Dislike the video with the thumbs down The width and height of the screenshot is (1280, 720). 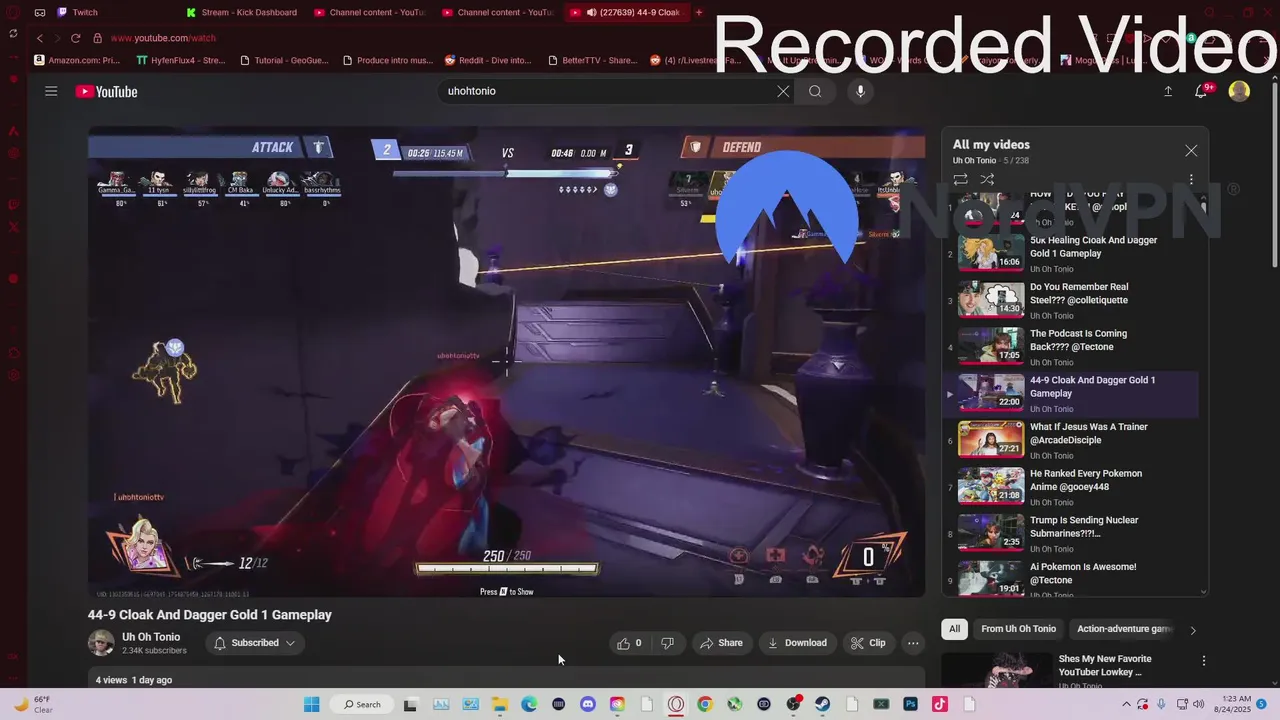(667, 643)
